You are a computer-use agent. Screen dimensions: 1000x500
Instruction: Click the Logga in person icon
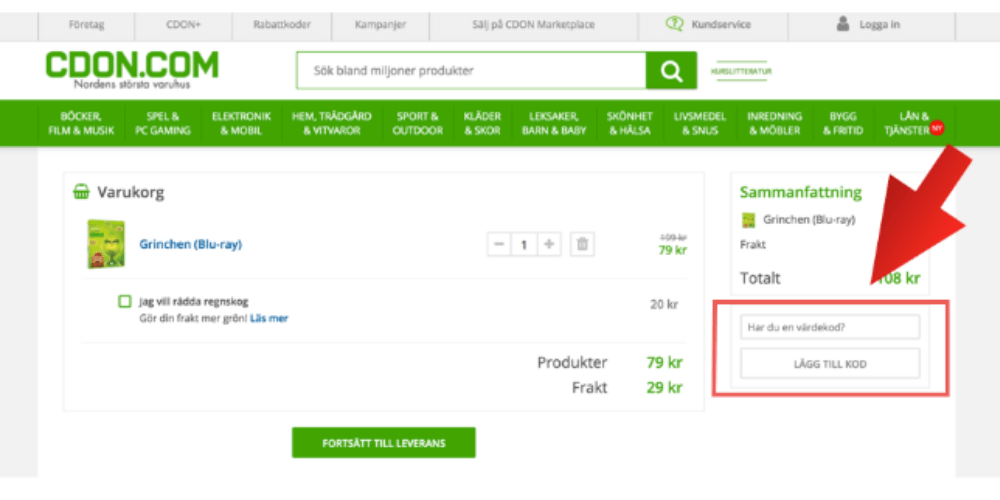click(843, 24)
